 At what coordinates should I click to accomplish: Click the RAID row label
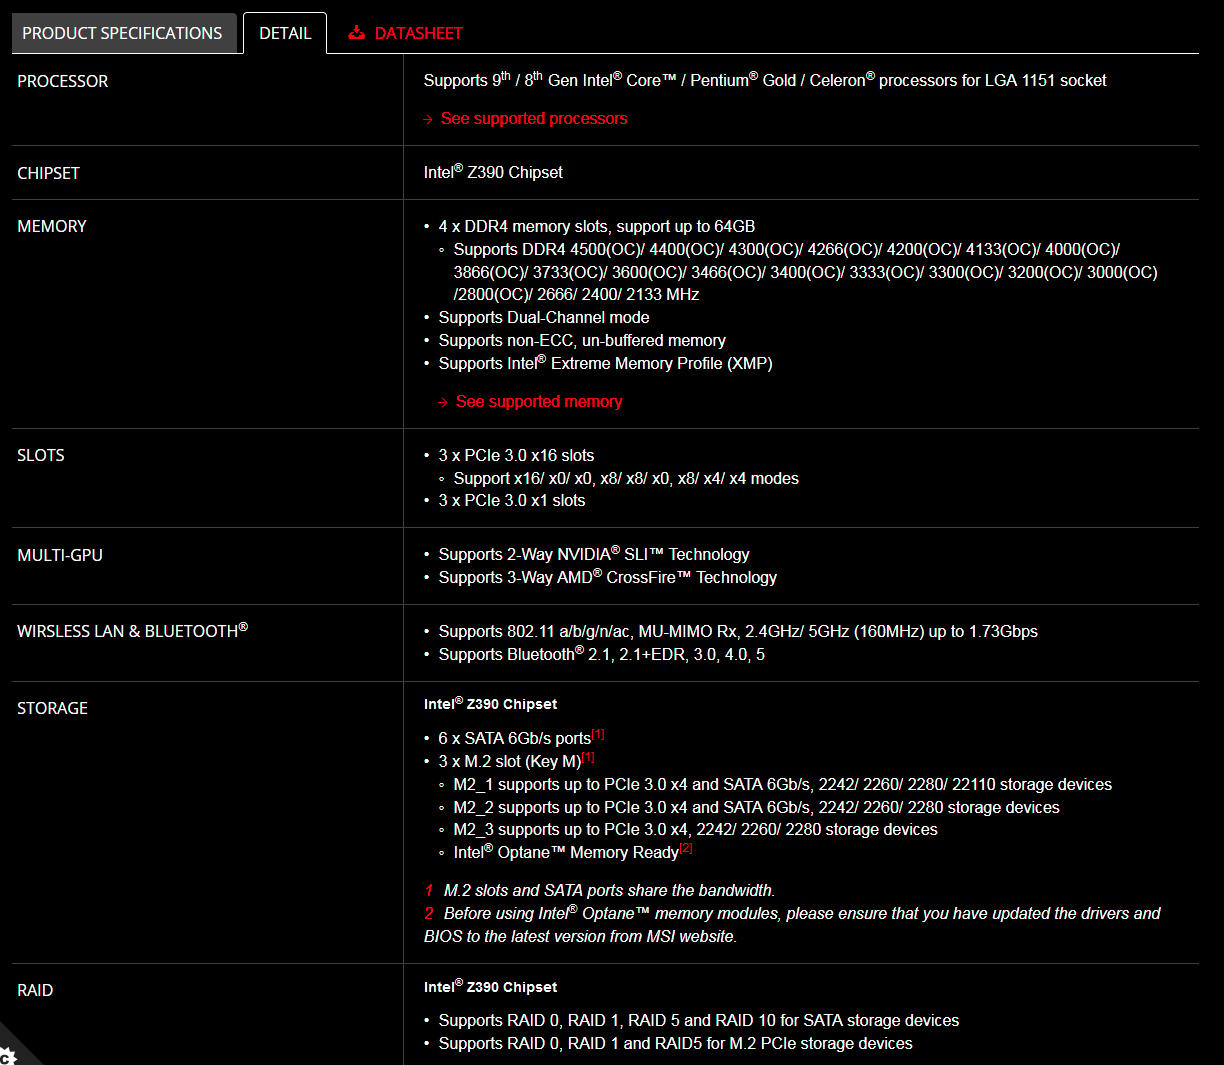[x=35, y=990]
